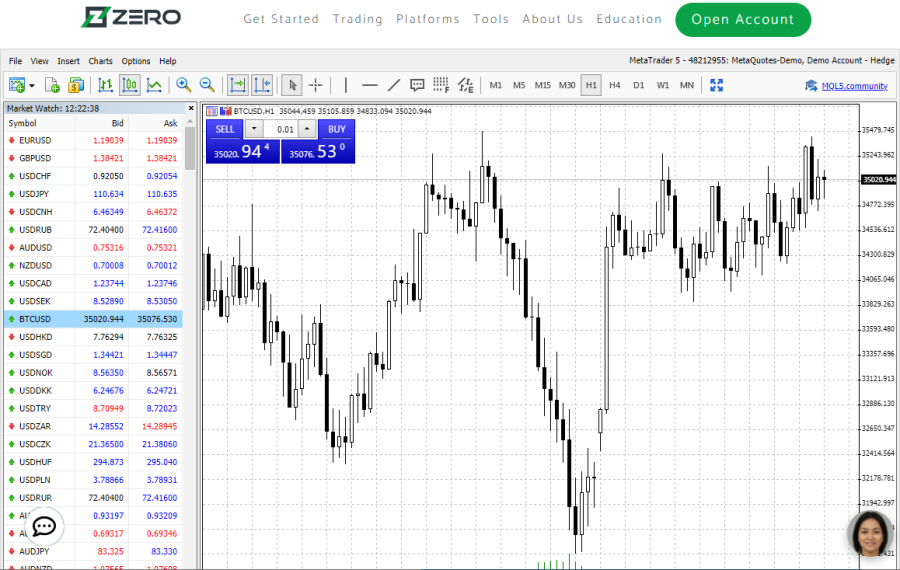Open the new chart dropdown arrow
900x570 pixels.
tap(32, 86)
